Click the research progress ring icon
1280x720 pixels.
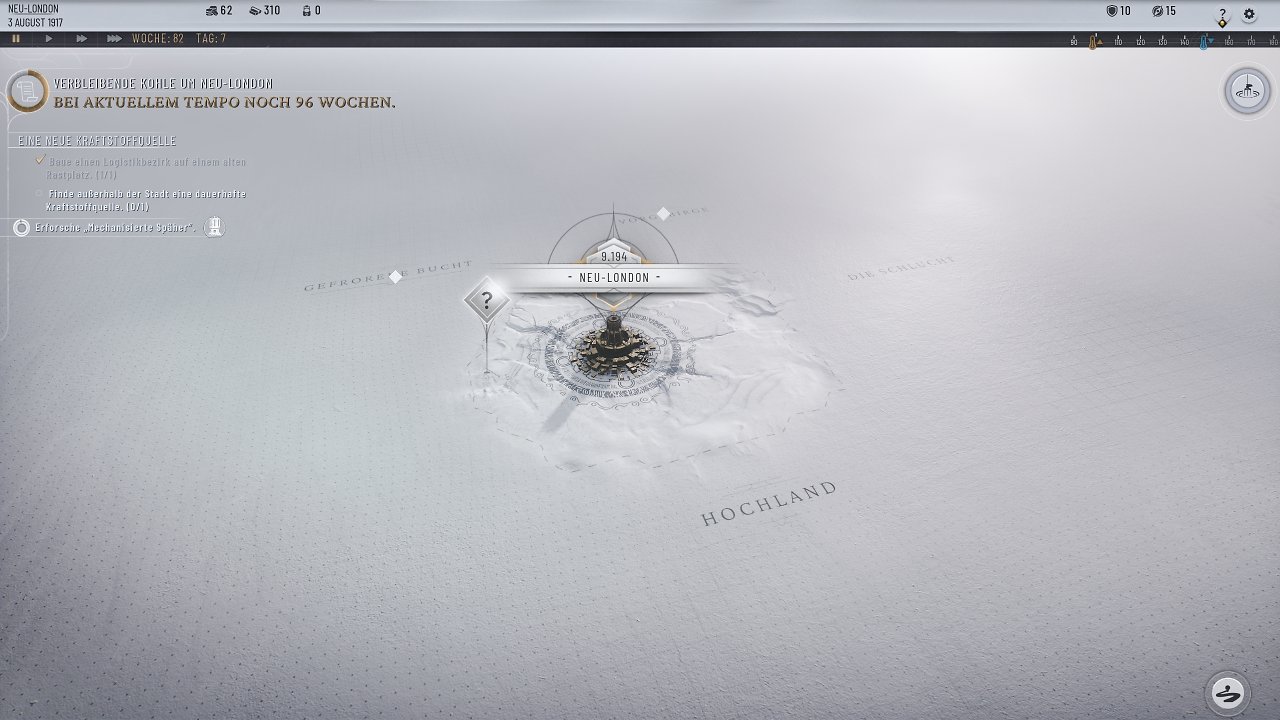(21, 228)
